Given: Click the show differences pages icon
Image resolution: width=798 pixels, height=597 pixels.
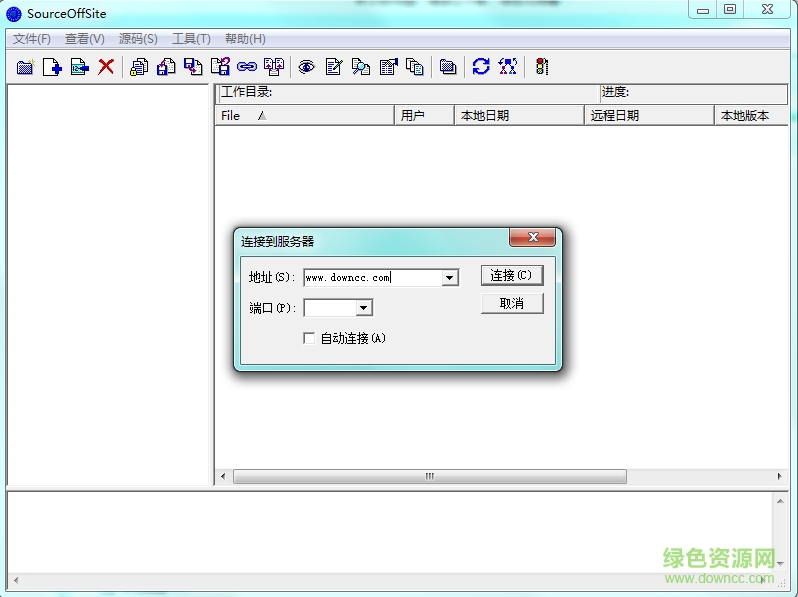Looking at the screenshot, I should pos(415,67).
